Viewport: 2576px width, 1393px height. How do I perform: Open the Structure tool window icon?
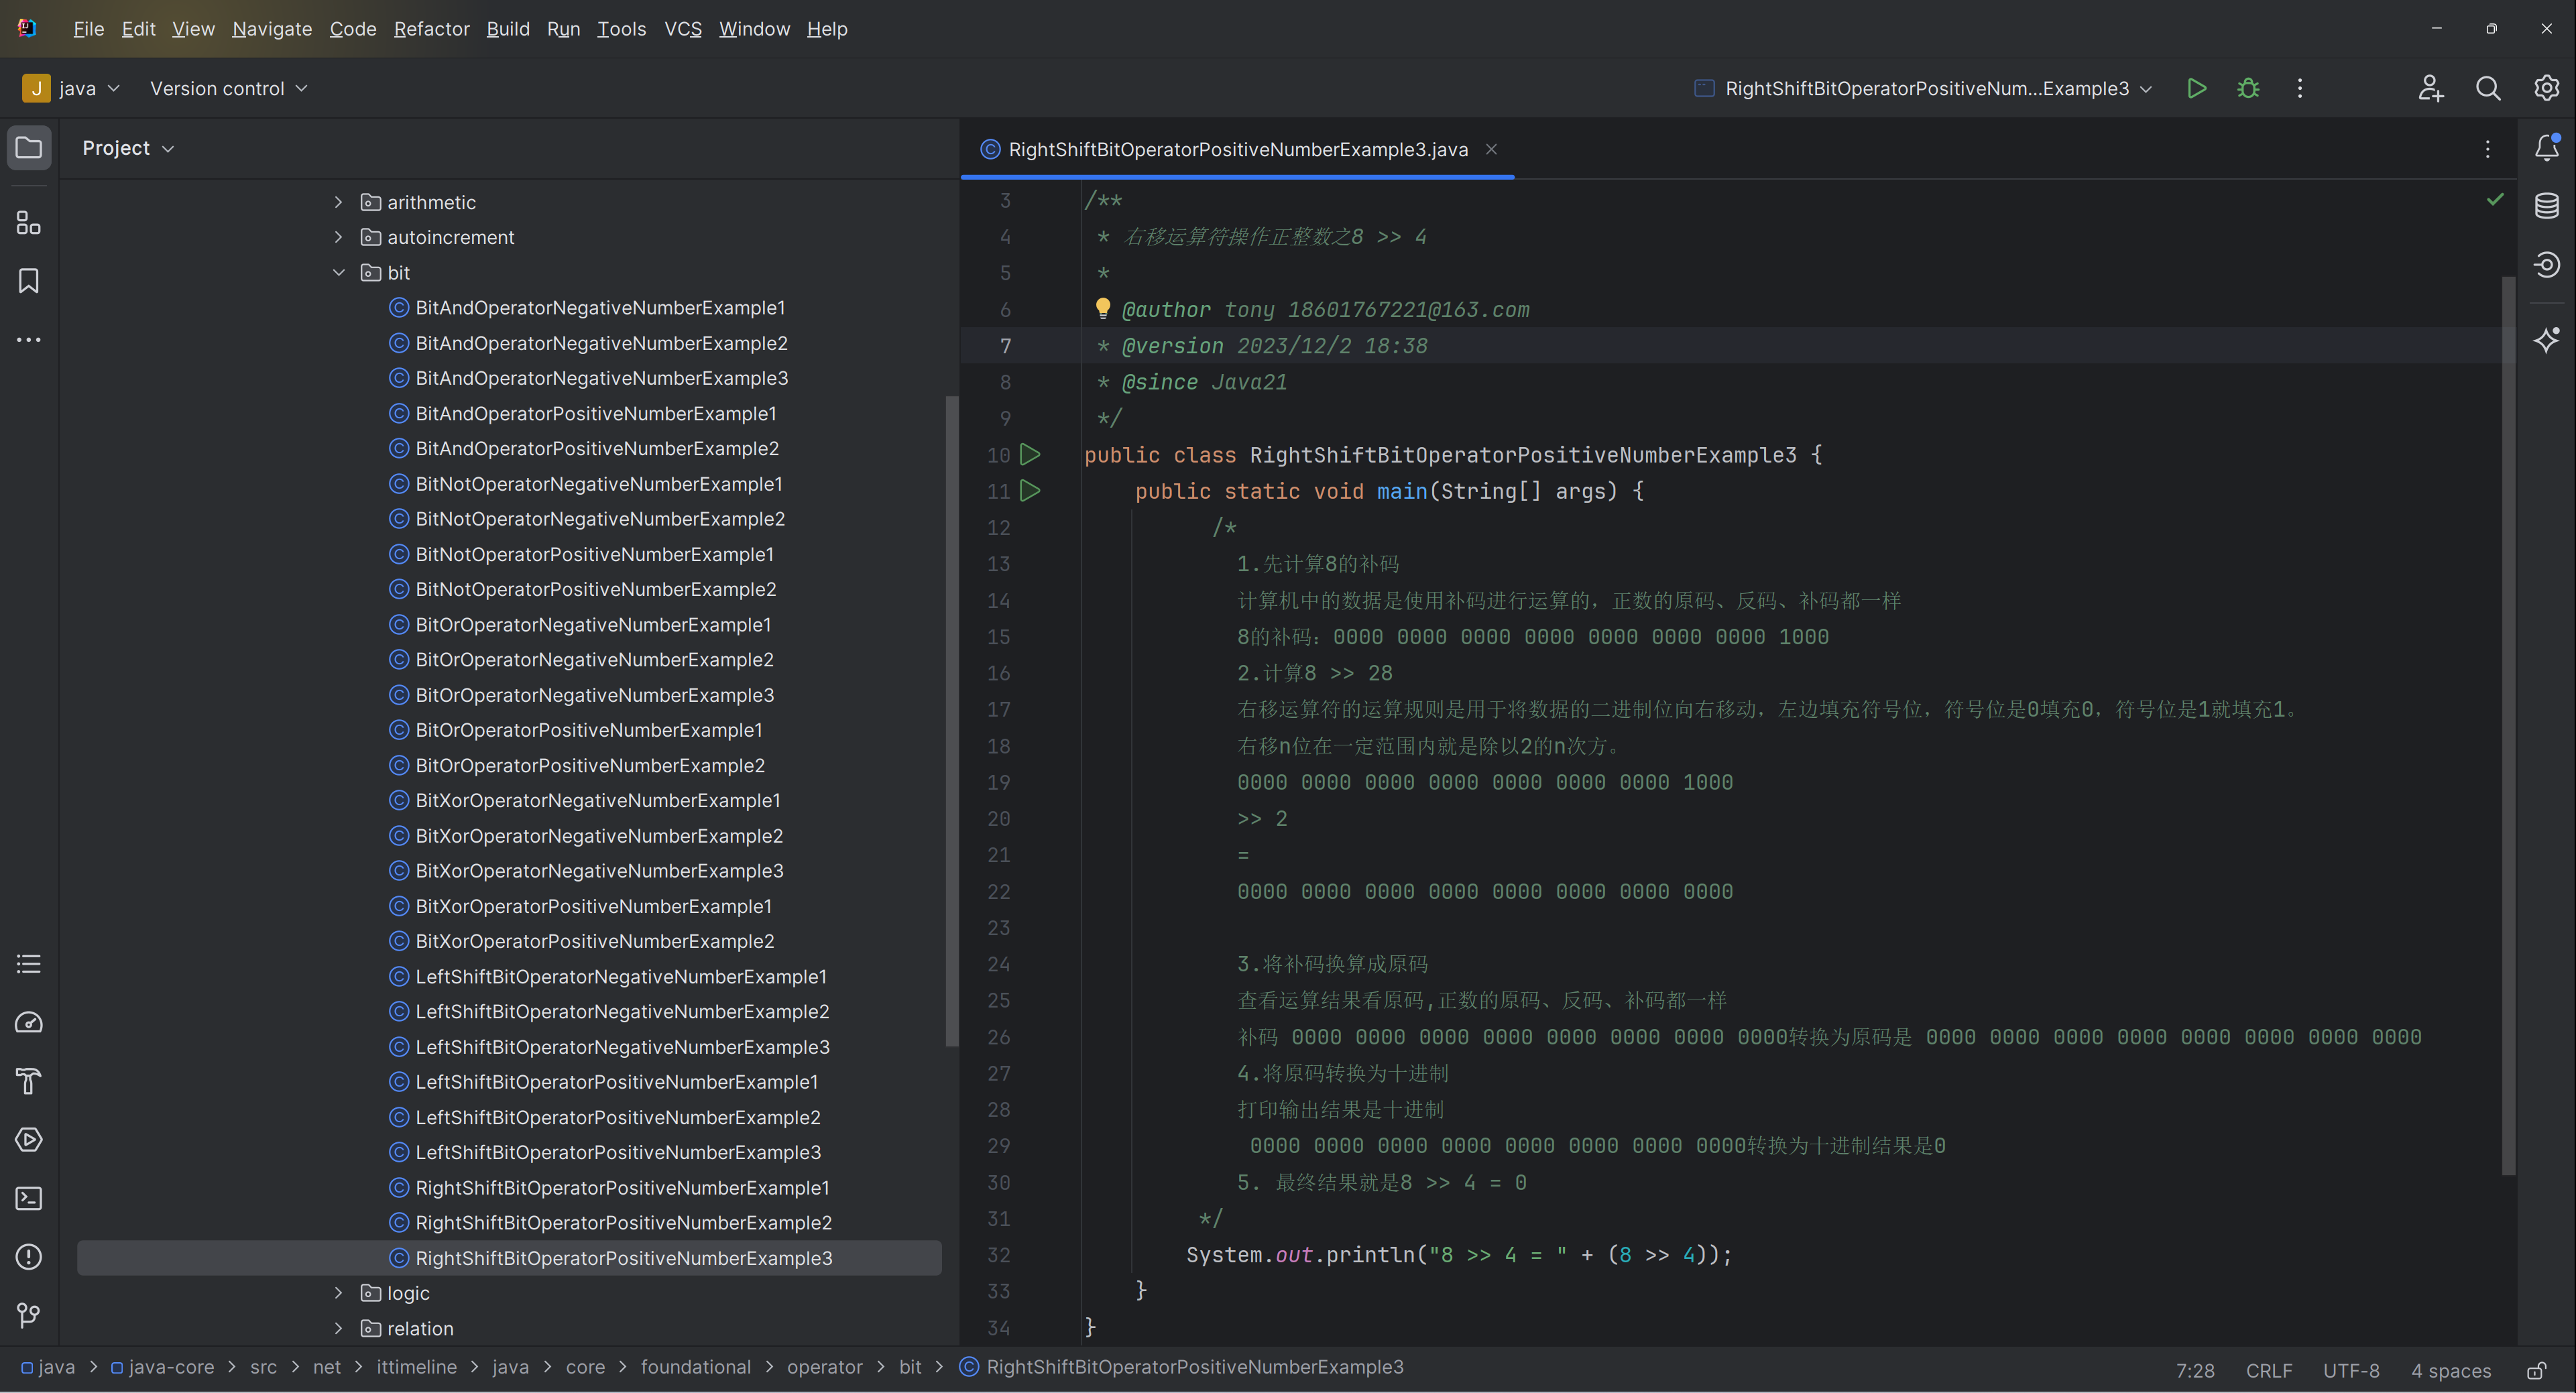pyautogui.click(x=29, y=222)
